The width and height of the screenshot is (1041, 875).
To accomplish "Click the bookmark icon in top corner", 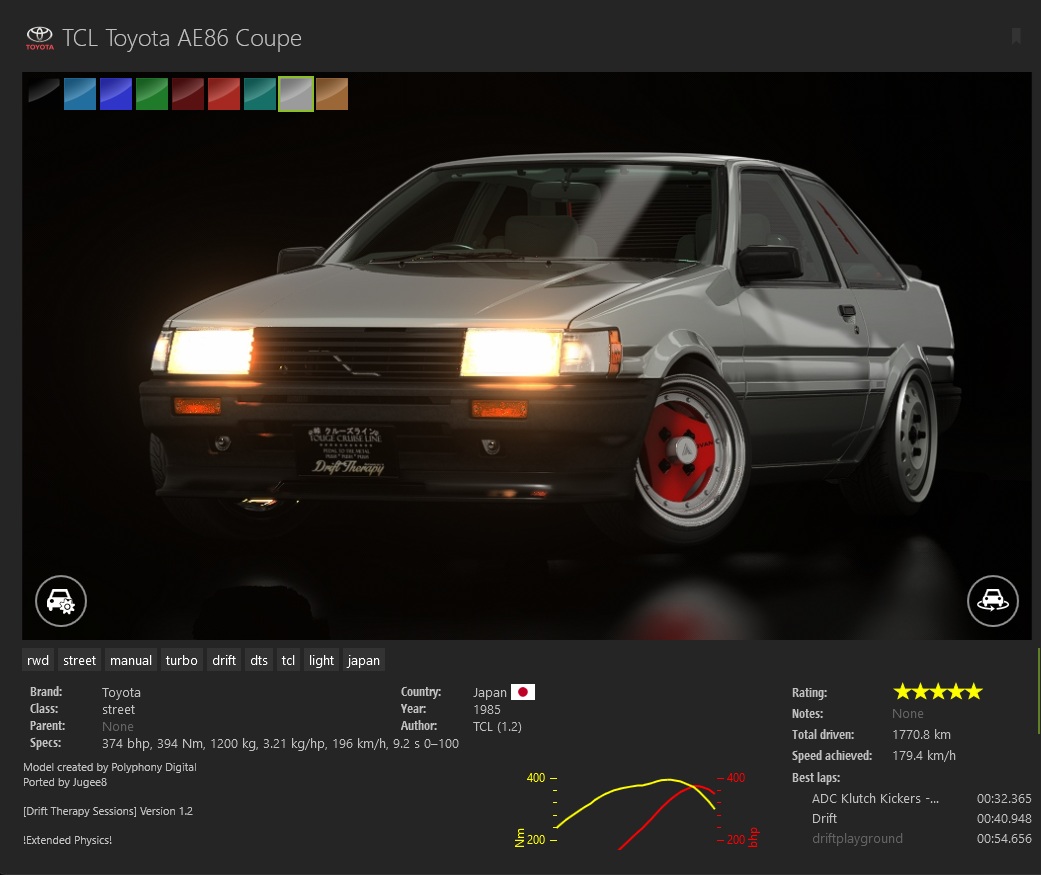I will [x=1016, y=36].
